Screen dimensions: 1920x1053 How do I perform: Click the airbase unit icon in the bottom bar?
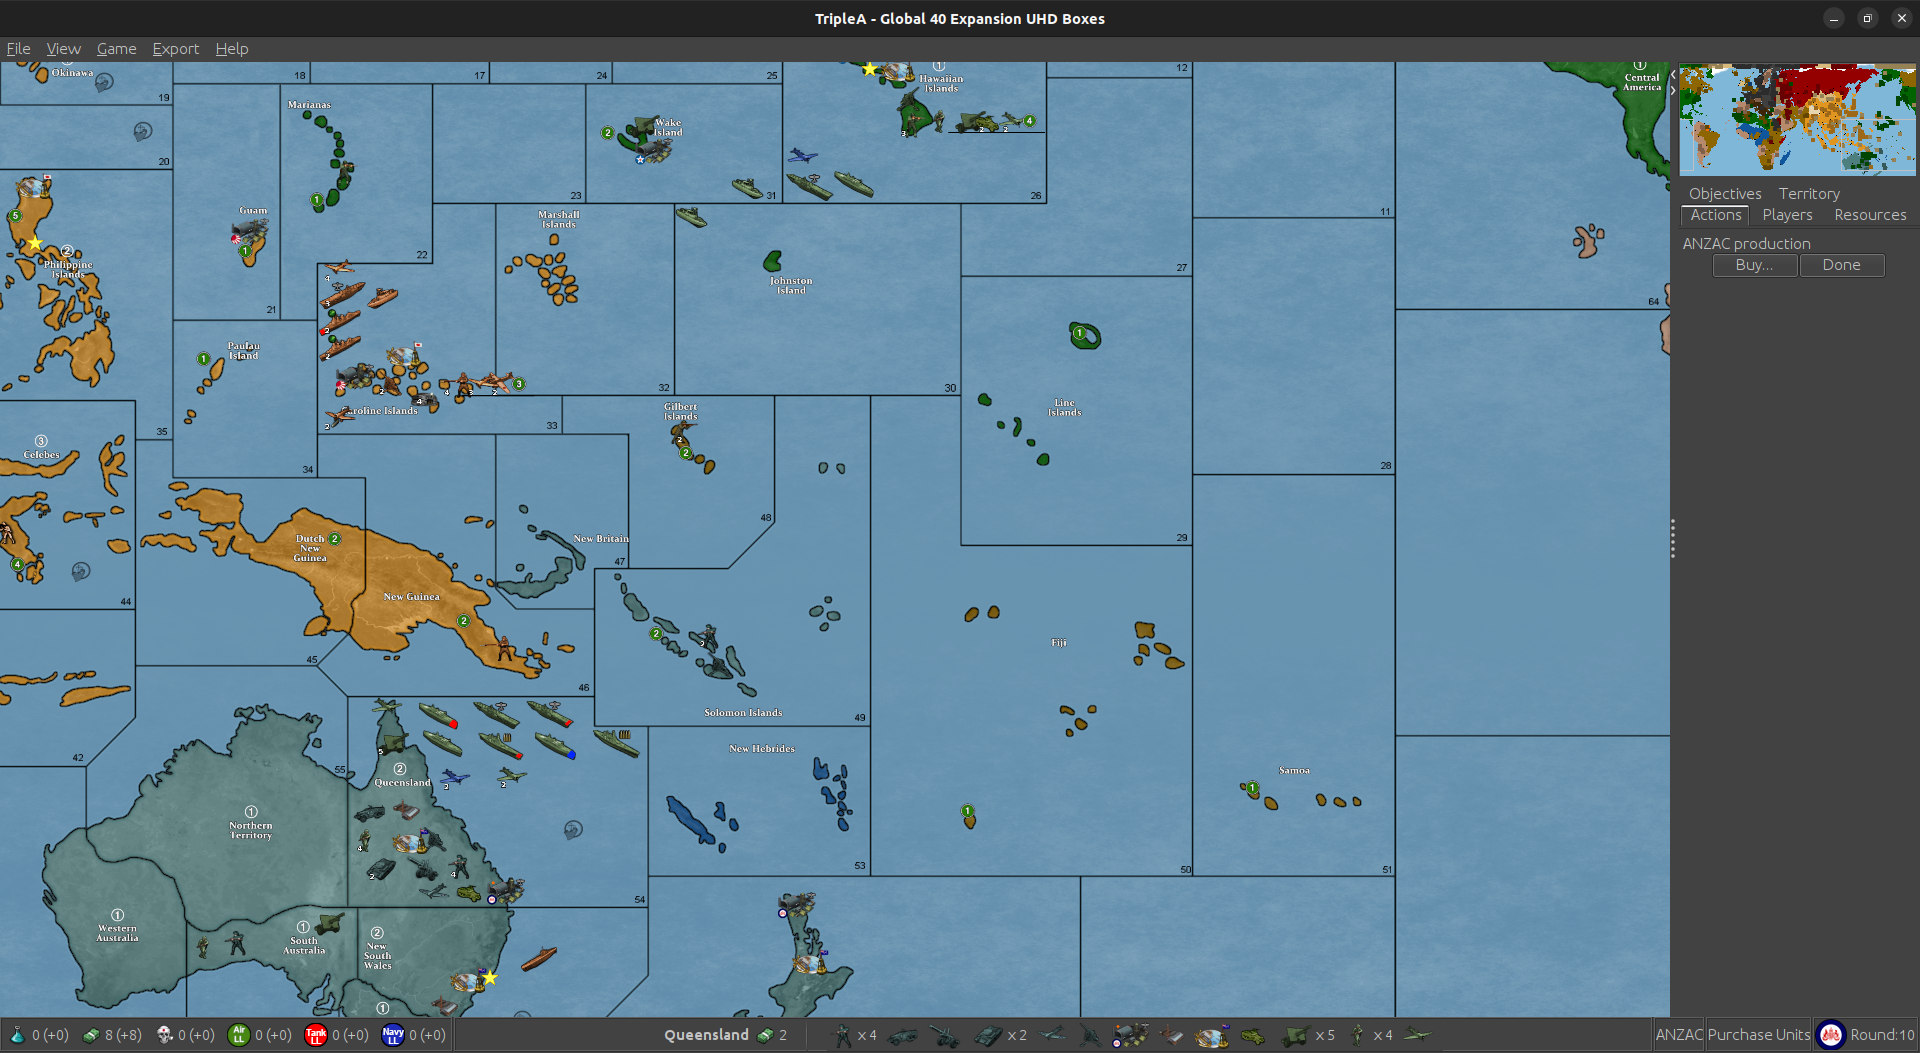click(x=1131, y=1035)
